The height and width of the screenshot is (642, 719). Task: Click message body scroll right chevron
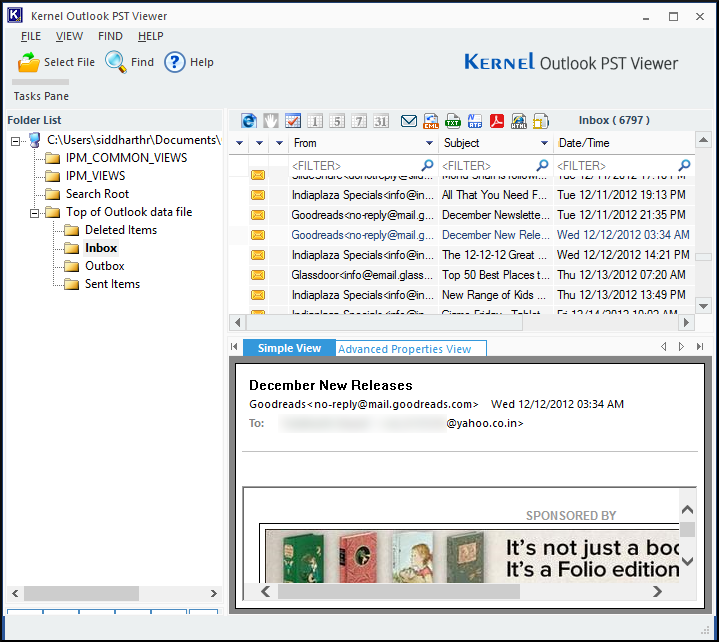pyautogui.click(x=657, y=592)
